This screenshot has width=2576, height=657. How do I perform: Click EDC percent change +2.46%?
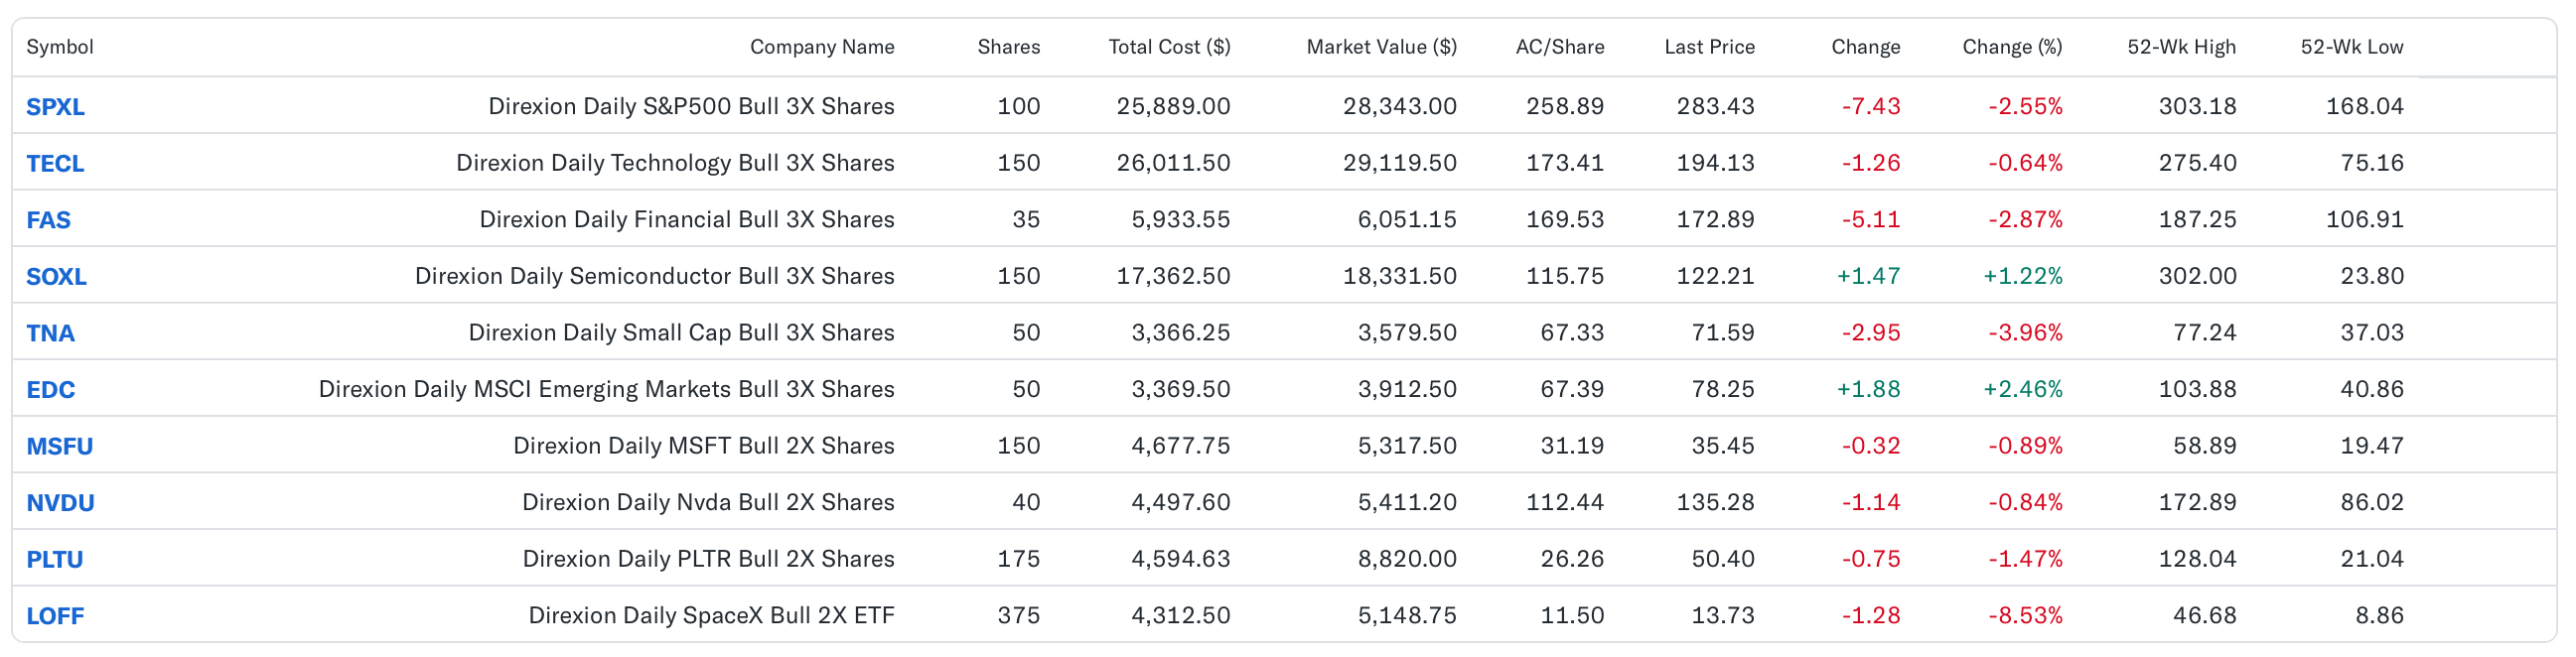coord(2022,389)
